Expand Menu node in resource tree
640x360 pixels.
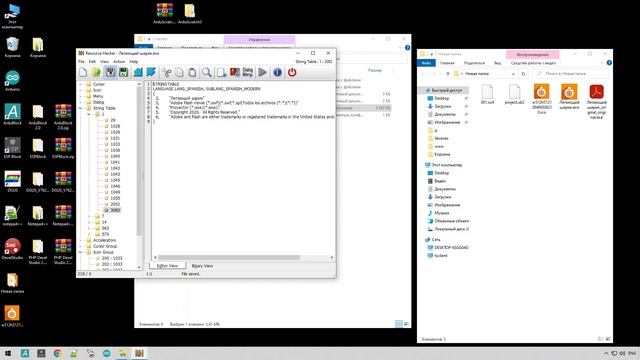[81, 96]
